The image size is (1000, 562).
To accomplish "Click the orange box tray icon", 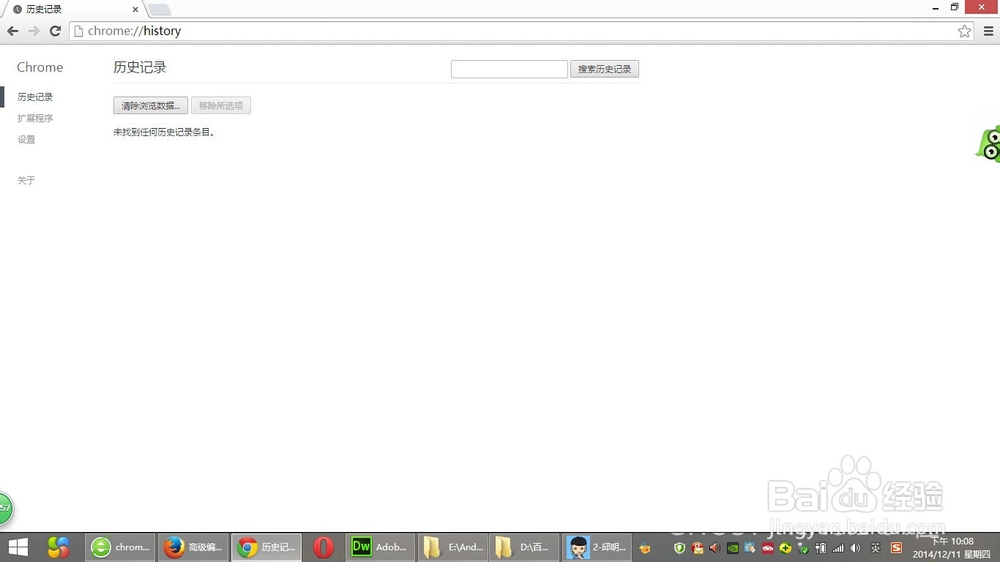I will tap(645, 548).
